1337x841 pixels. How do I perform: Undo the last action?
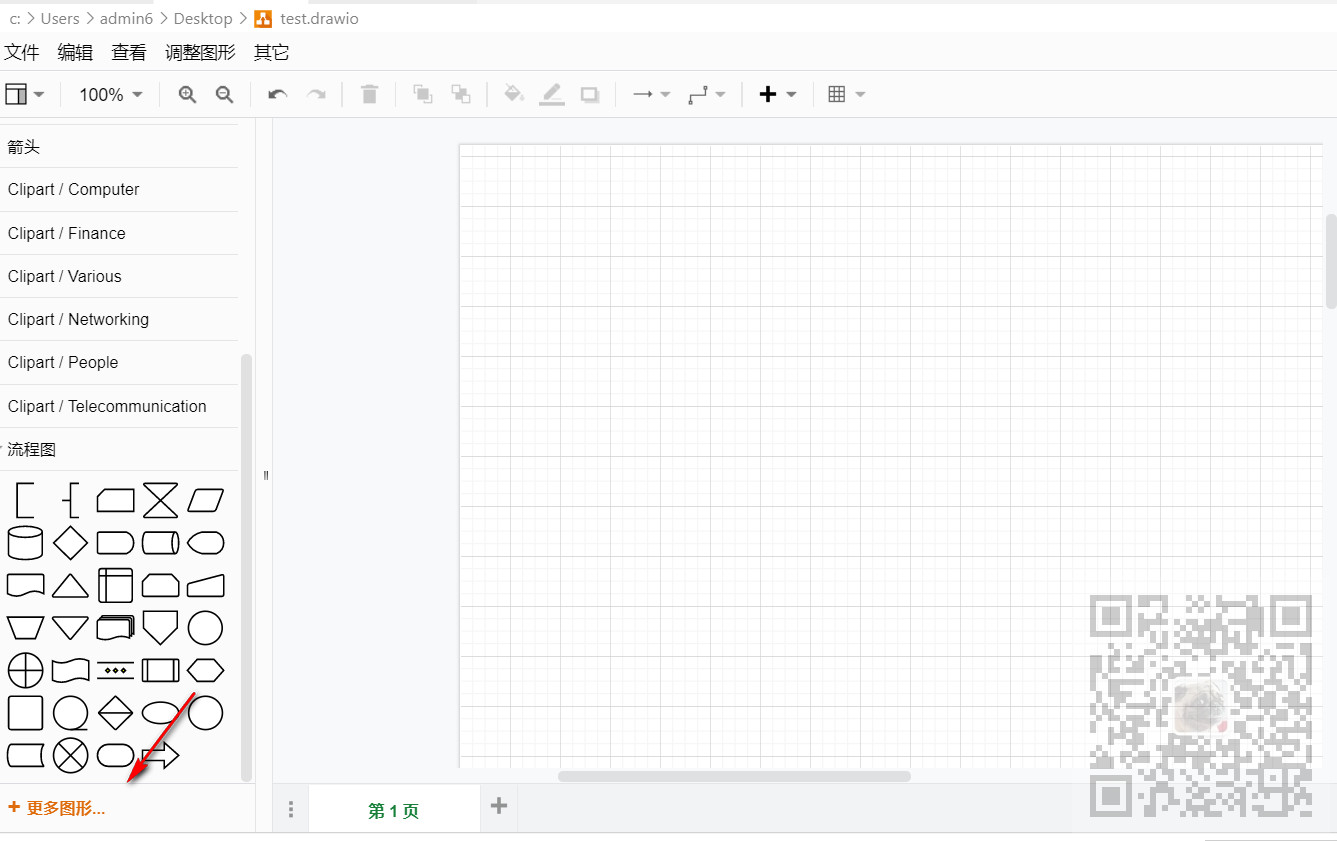278,94
